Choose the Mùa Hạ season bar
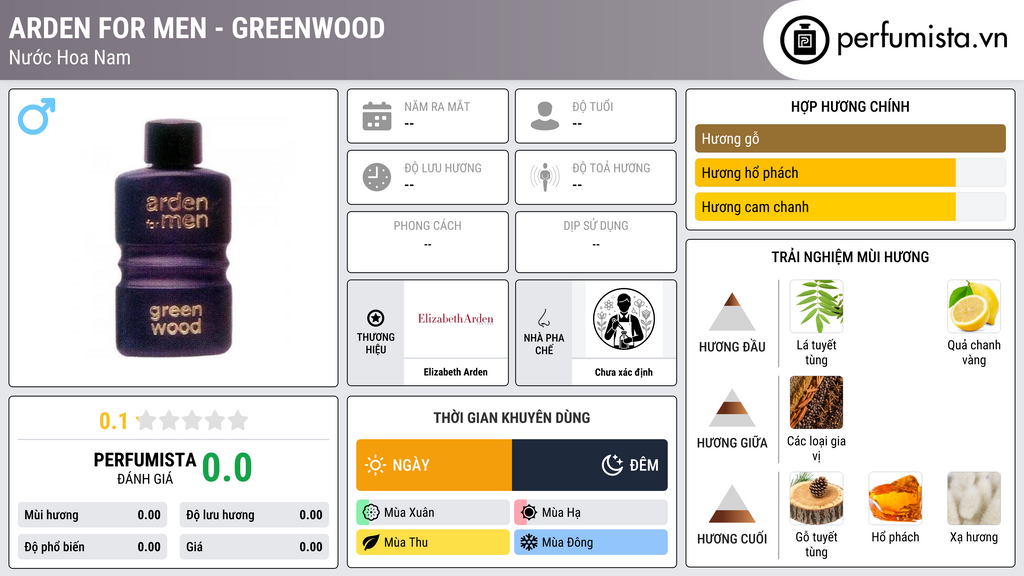Screen dimensions: 1024x576 tap(591, 513)
